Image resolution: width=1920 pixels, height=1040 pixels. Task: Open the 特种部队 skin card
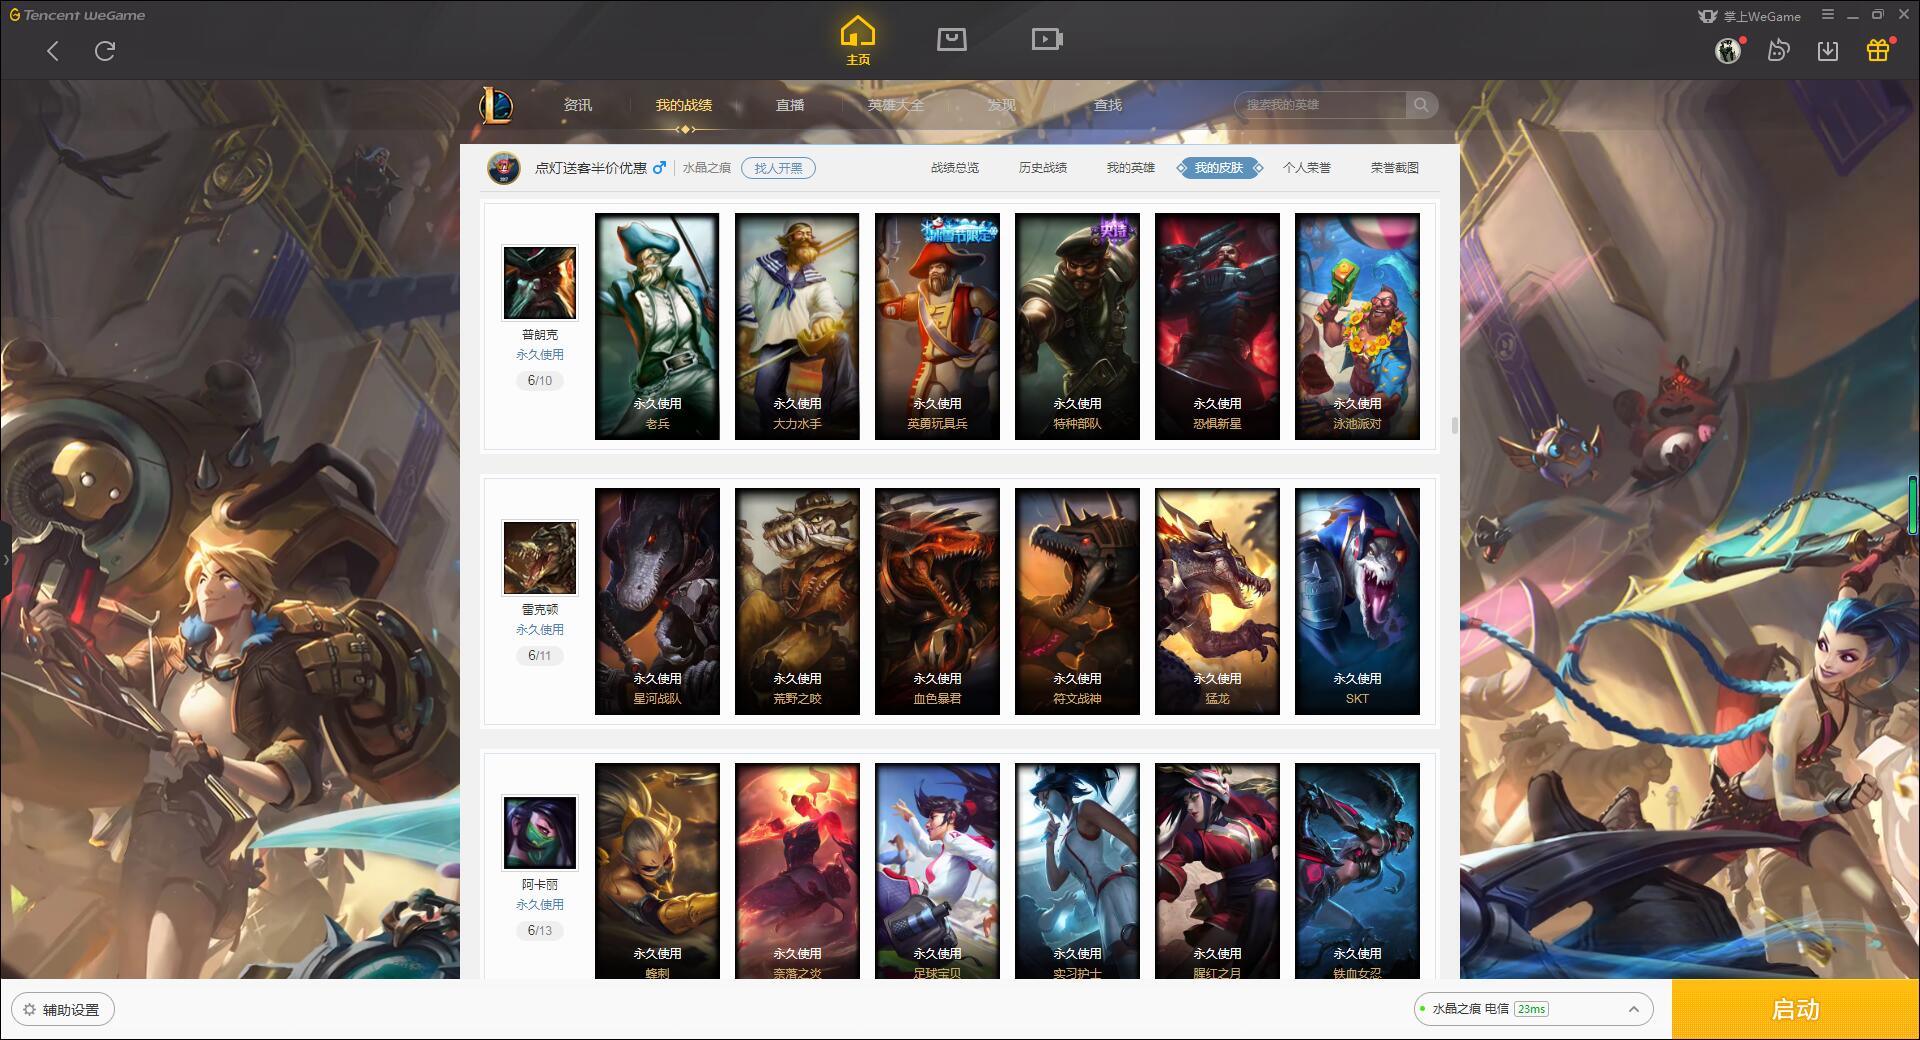1077,326
